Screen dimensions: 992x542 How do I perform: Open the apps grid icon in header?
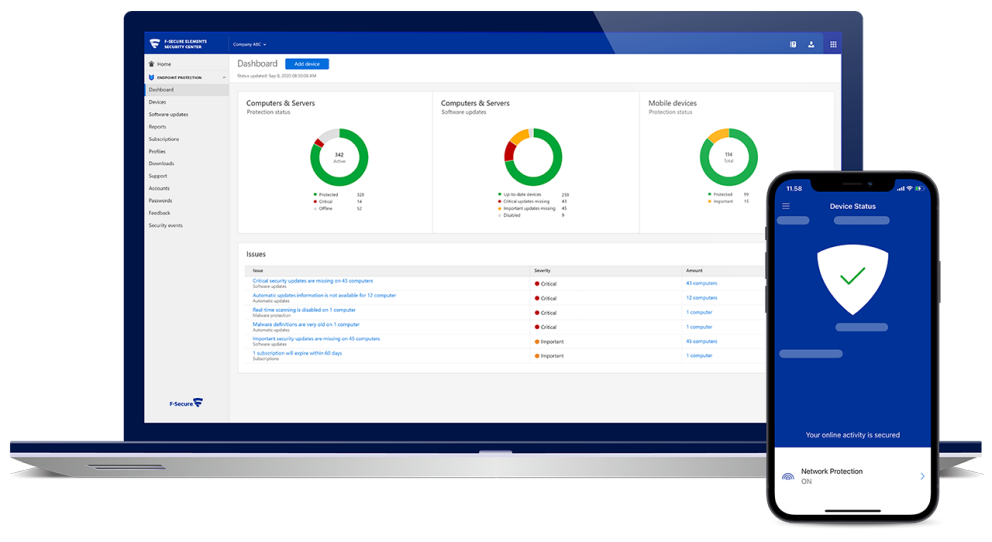coord(833,44)
